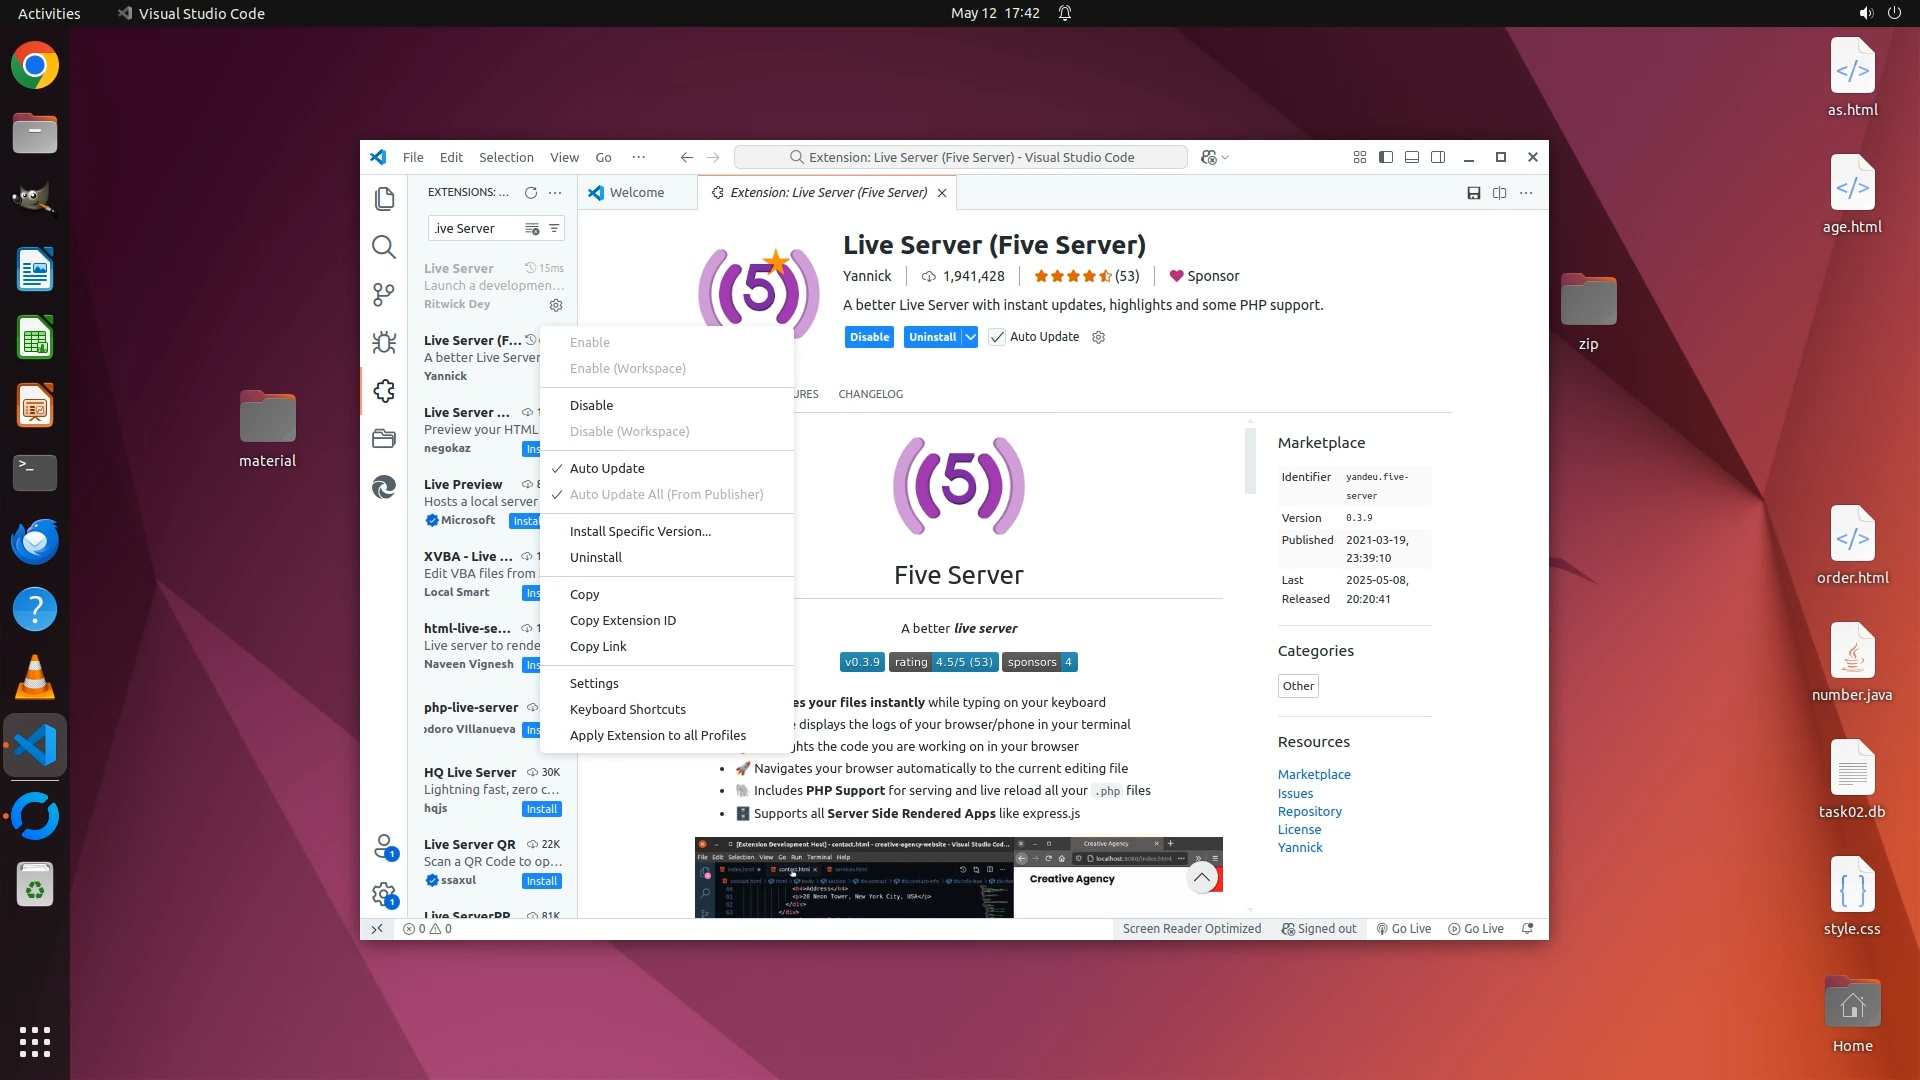The width and height of the screenshot is (1920, 1080).
Task: Click the extension page vertical scrollbar
Action: (1250, 460)
